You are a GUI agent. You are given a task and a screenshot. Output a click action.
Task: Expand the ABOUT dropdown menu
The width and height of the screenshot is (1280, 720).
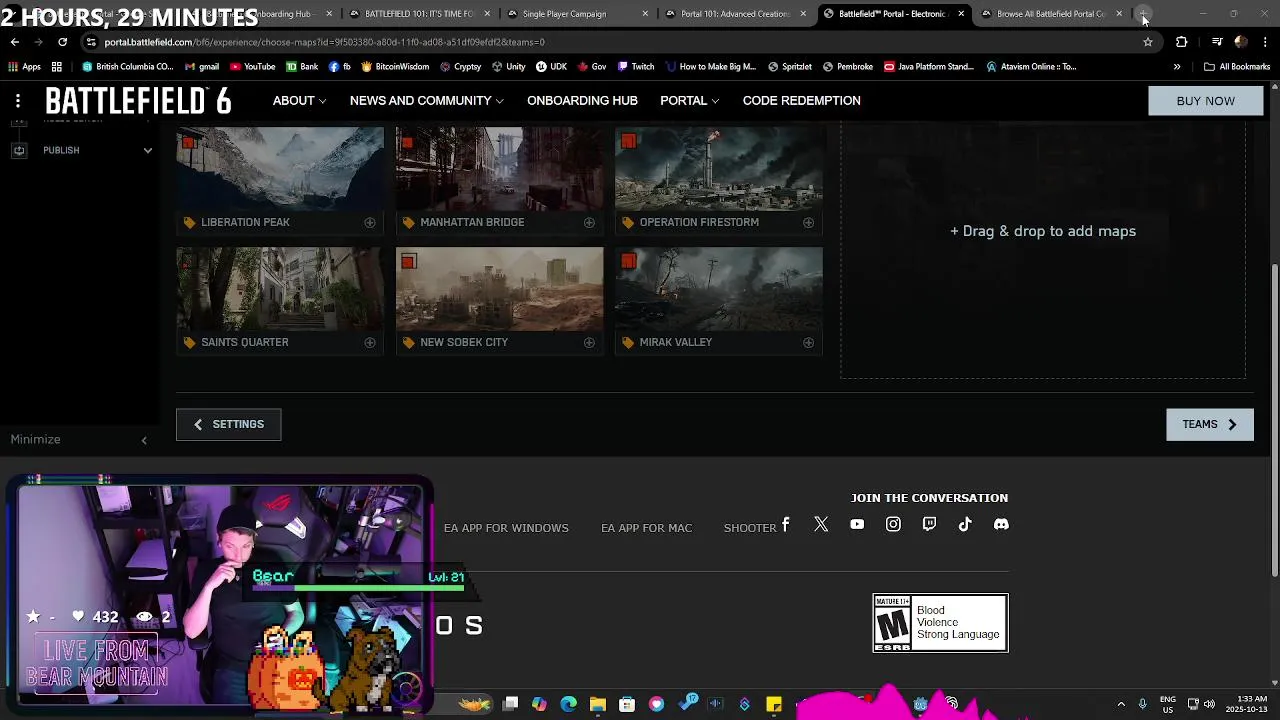299,101
